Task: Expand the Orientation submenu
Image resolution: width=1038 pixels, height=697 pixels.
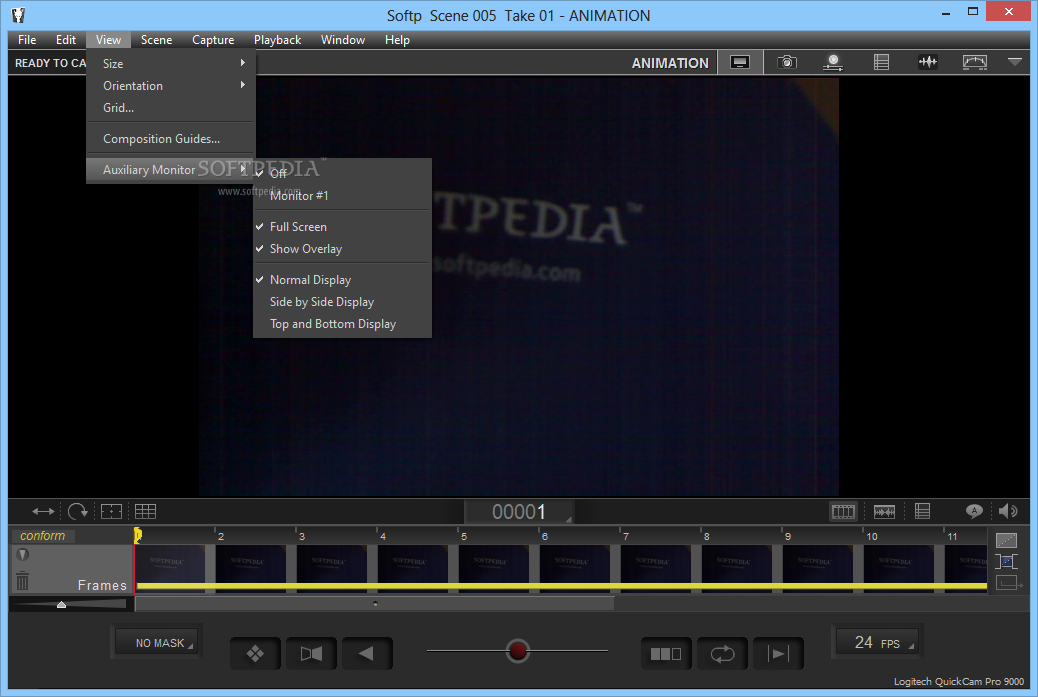Action: pyautogui.click(x=171, y=85)
